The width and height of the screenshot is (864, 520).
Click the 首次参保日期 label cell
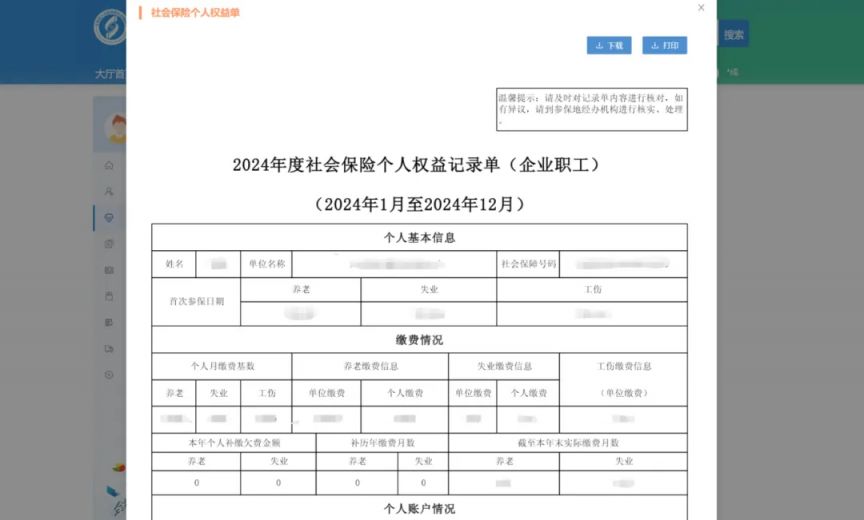click(196, 301)
